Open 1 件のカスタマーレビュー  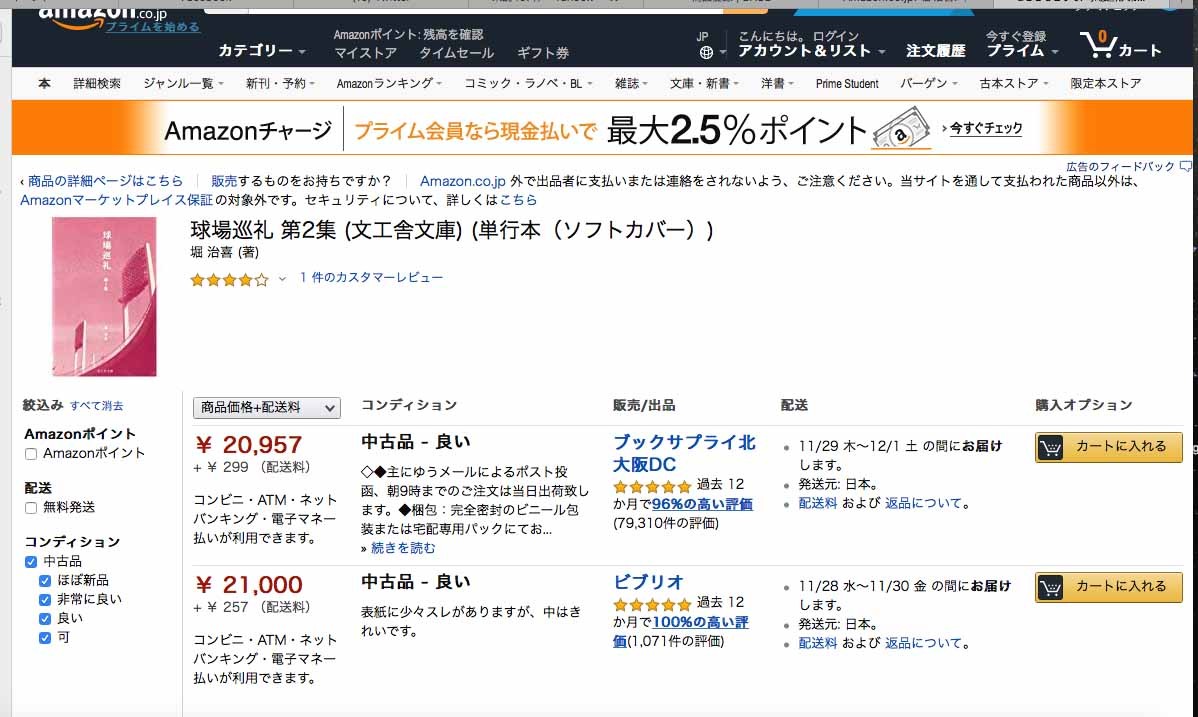371,277
